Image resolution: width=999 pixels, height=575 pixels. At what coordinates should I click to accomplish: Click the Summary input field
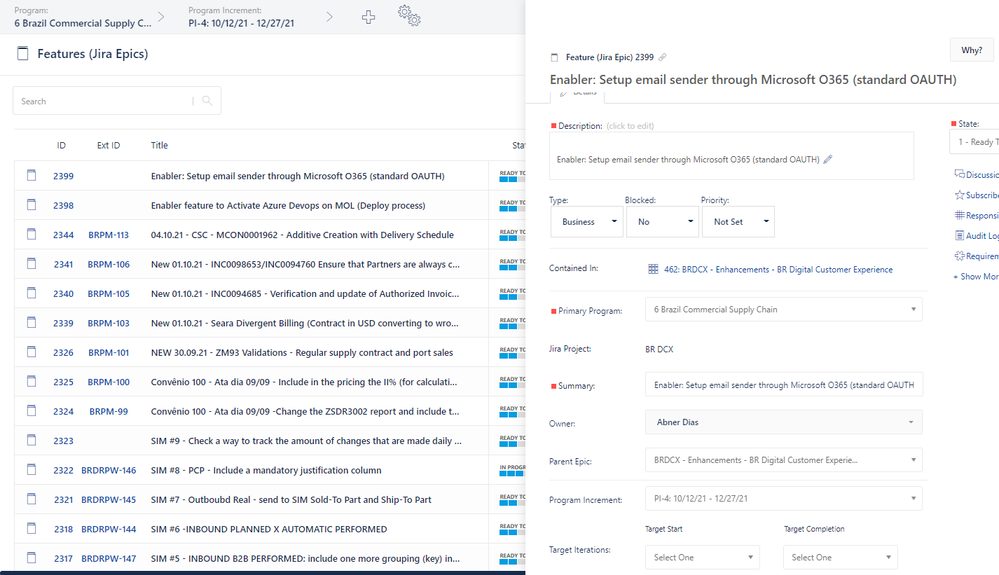point(784,385)
